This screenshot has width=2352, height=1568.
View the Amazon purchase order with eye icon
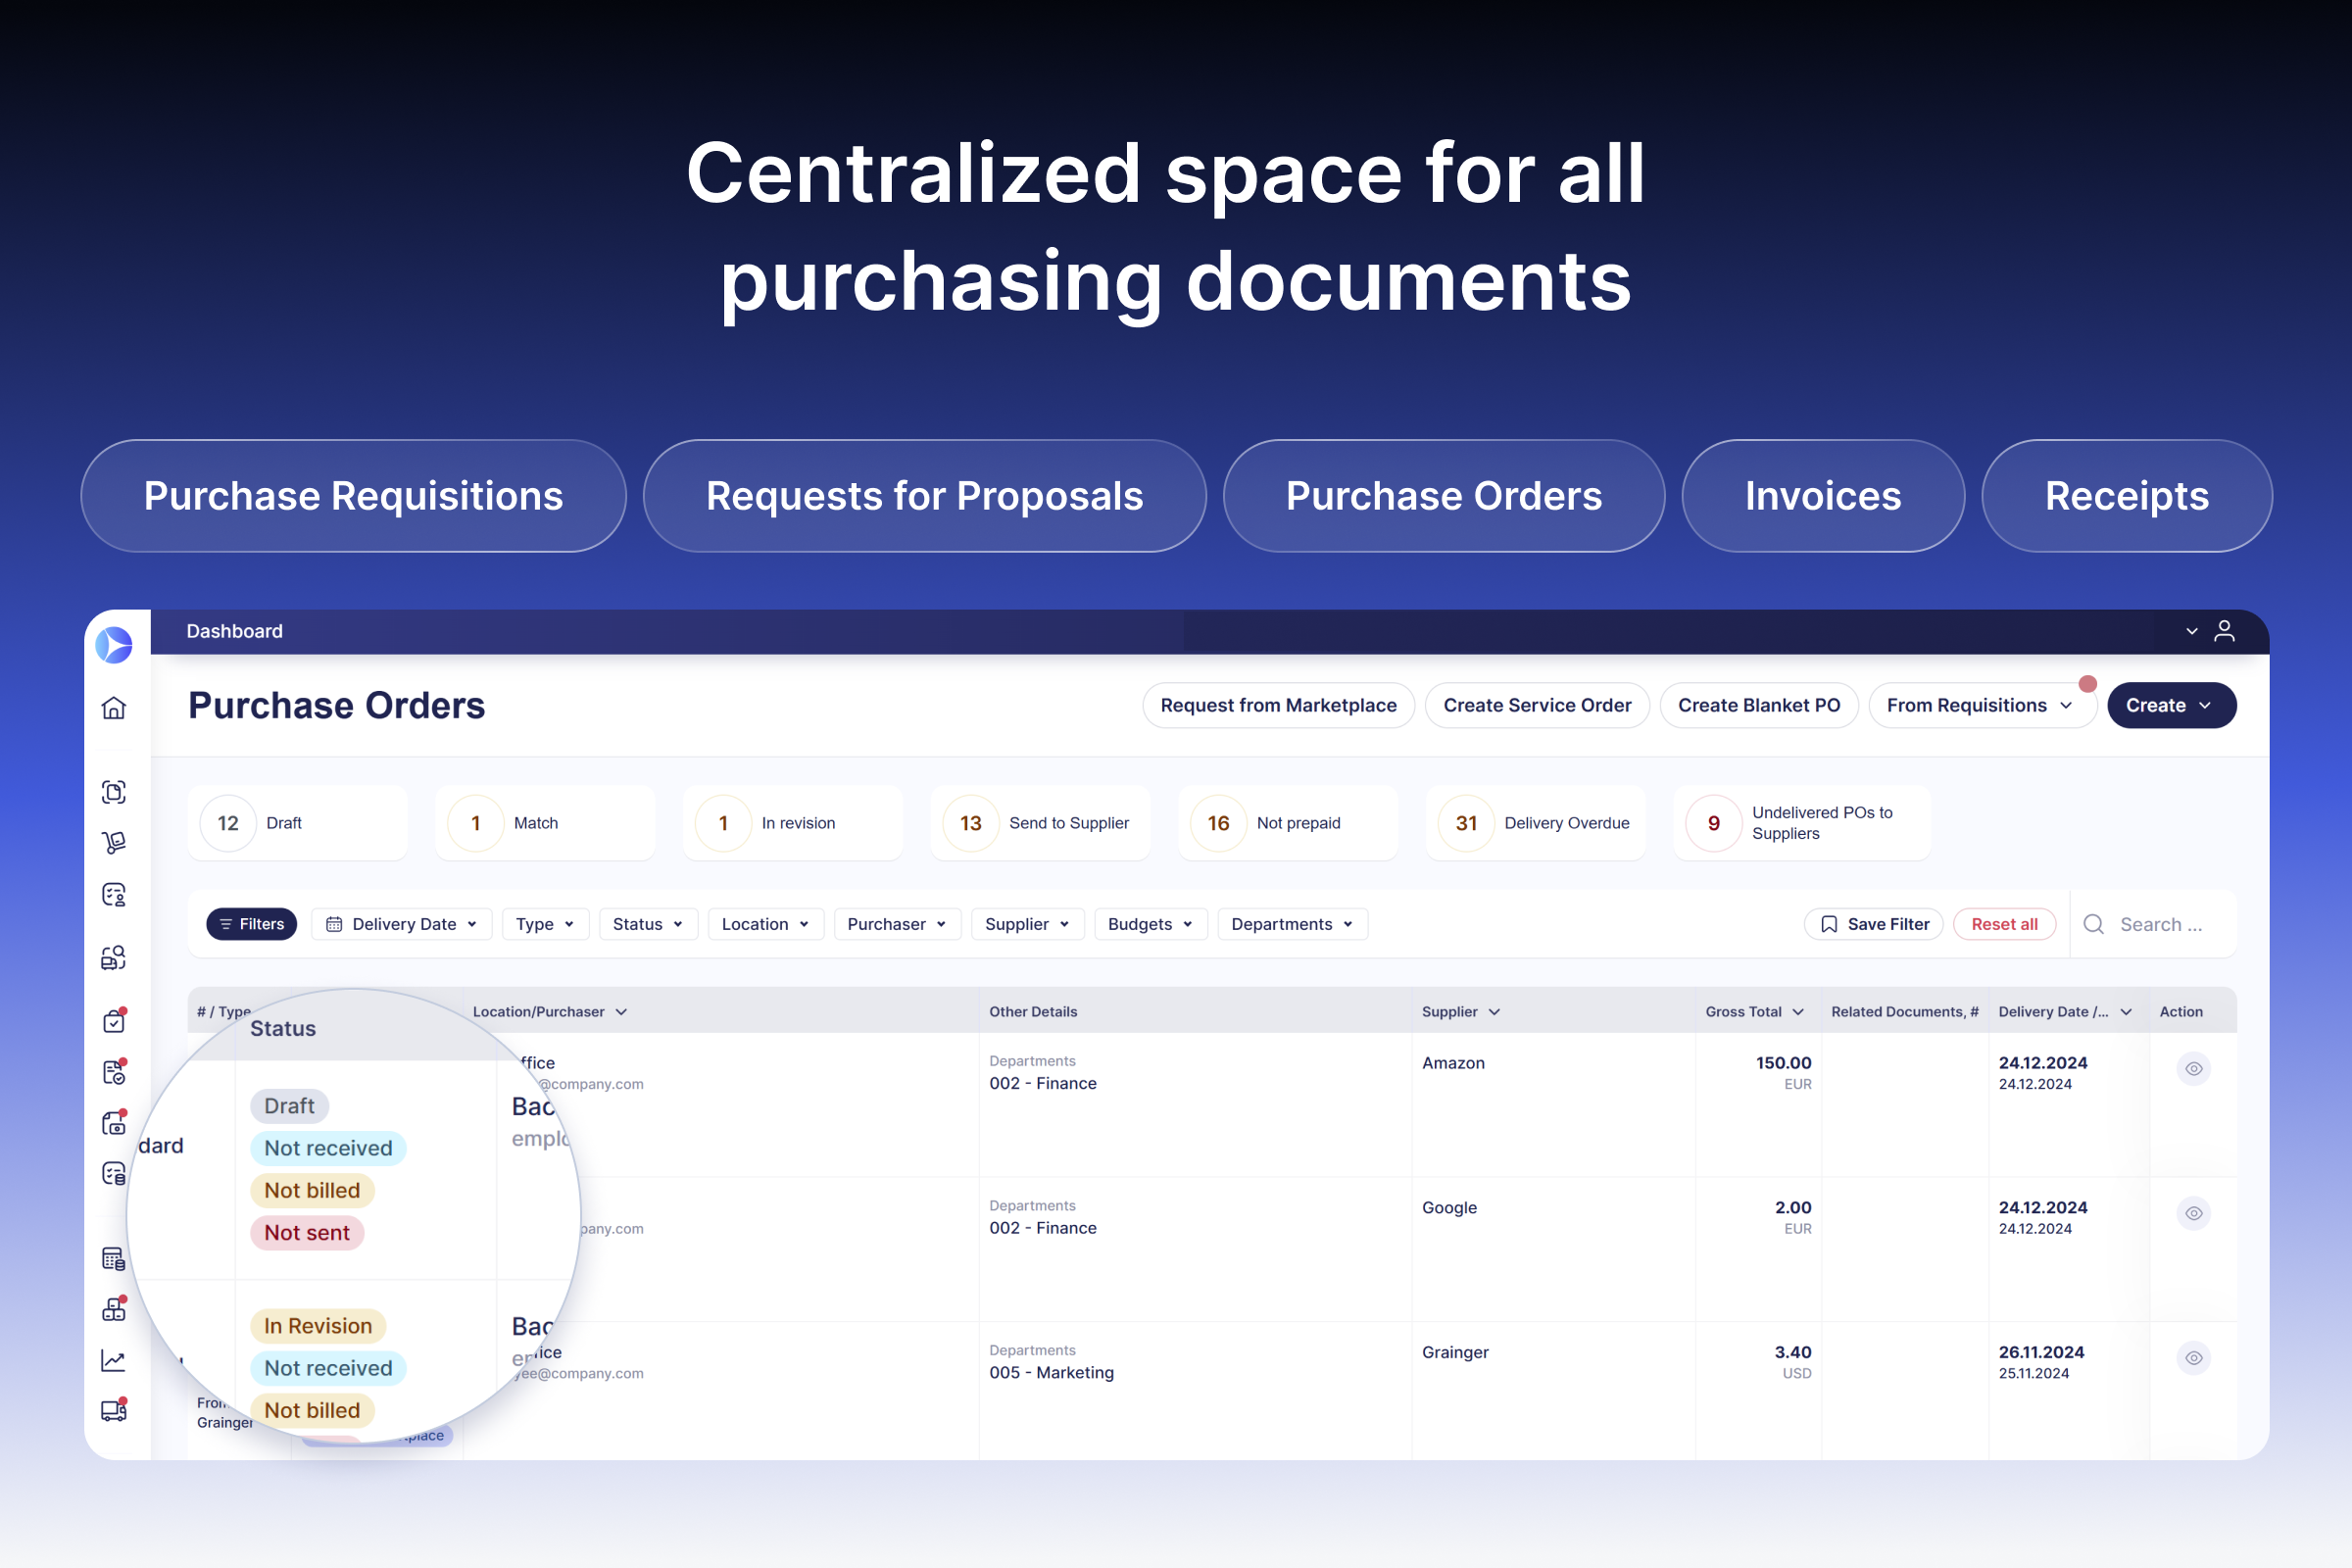pos(2193,1068)
